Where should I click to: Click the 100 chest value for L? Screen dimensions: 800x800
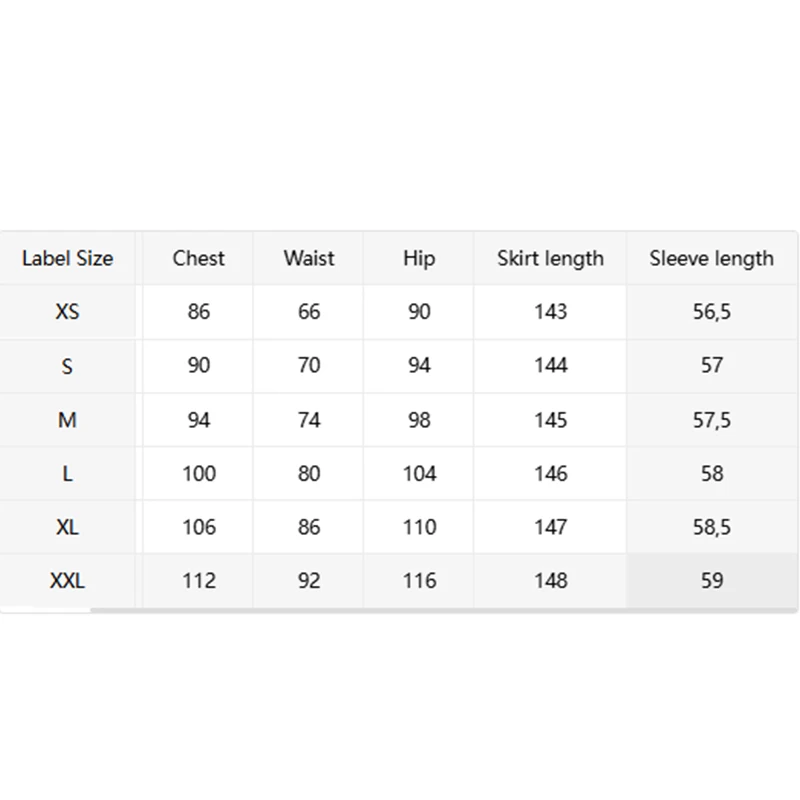[198, 473]
